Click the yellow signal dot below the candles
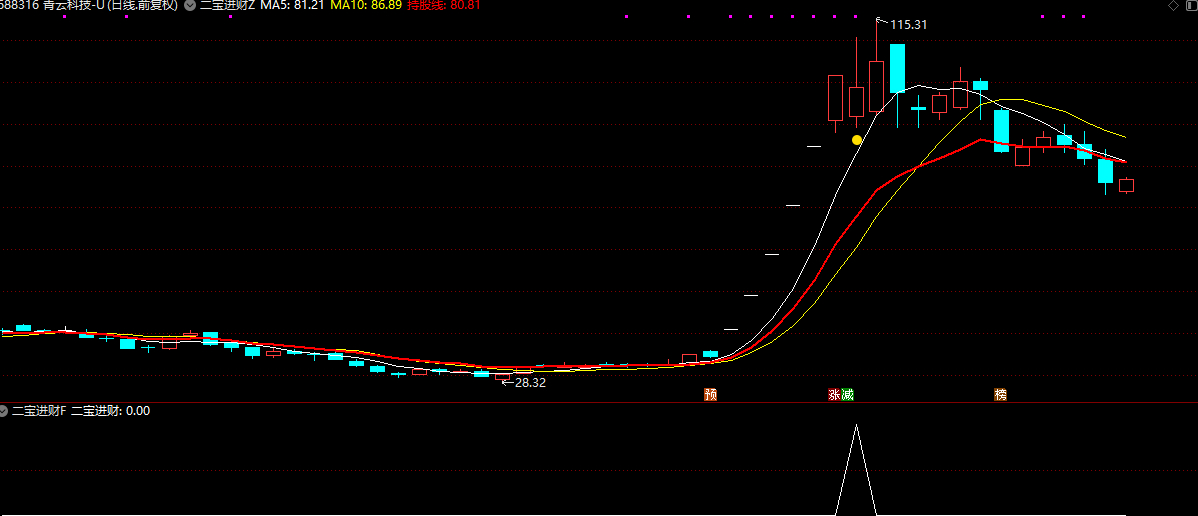 point(857,140)
